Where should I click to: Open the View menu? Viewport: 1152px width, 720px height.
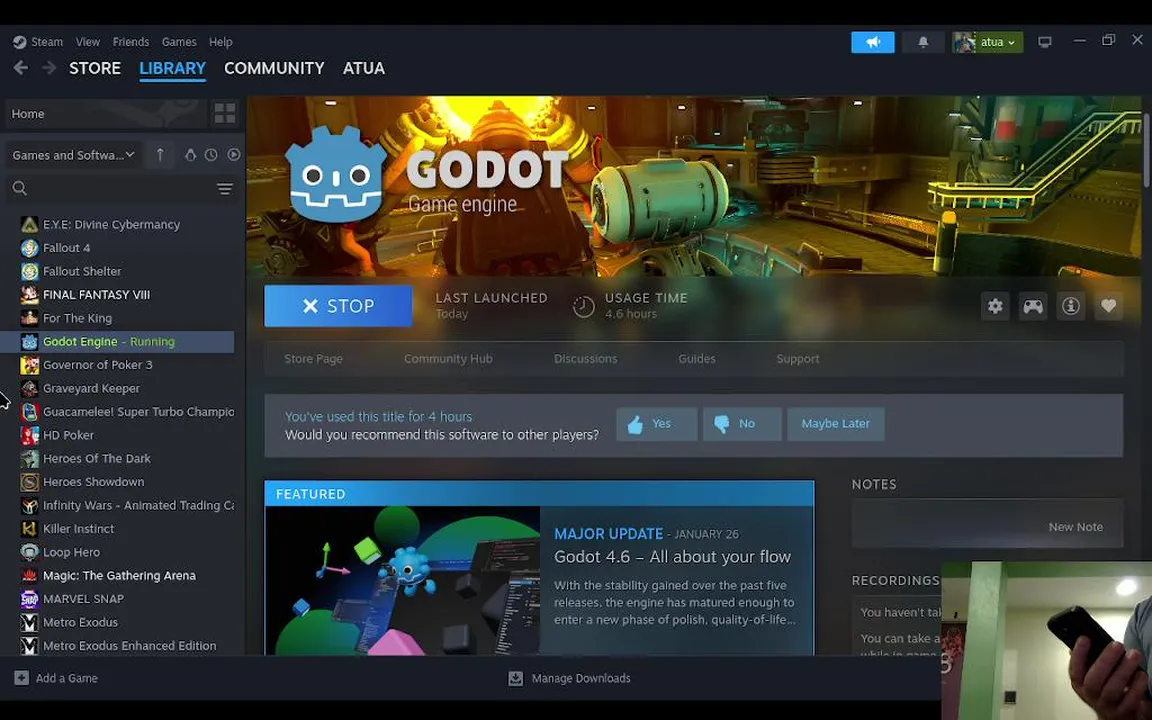pyautogui.click(x=87, y=42)
